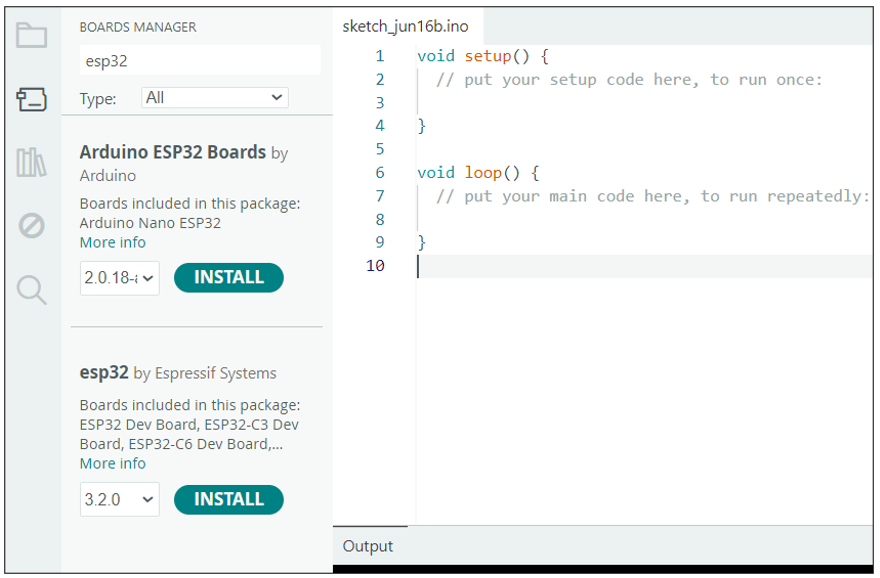Switch to sketch_jun16b.ino tab

[405, 26]
